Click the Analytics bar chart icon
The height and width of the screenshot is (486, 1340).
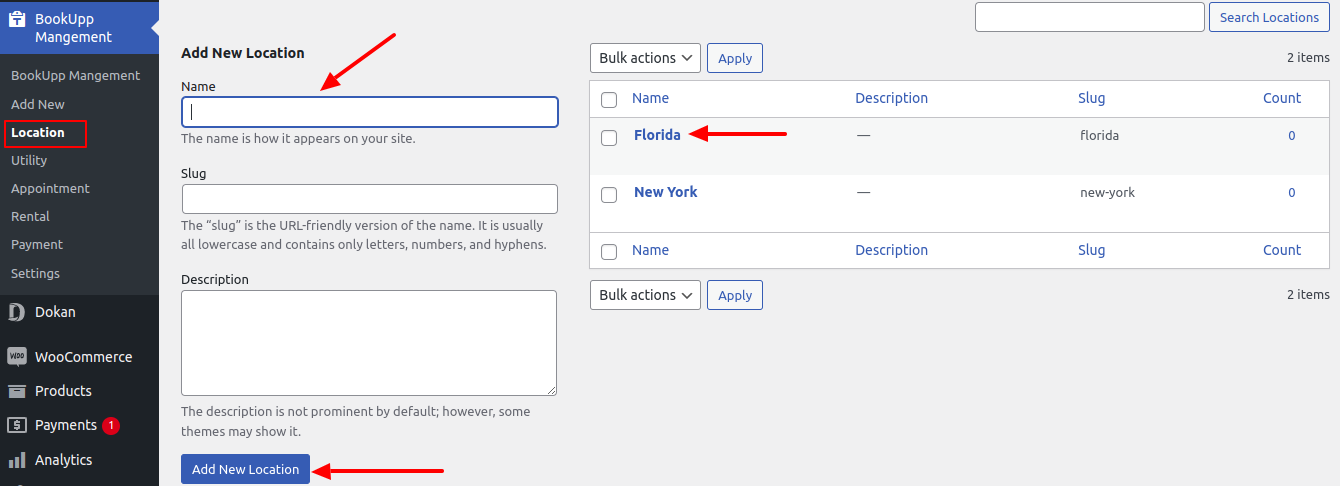[16, 460]
